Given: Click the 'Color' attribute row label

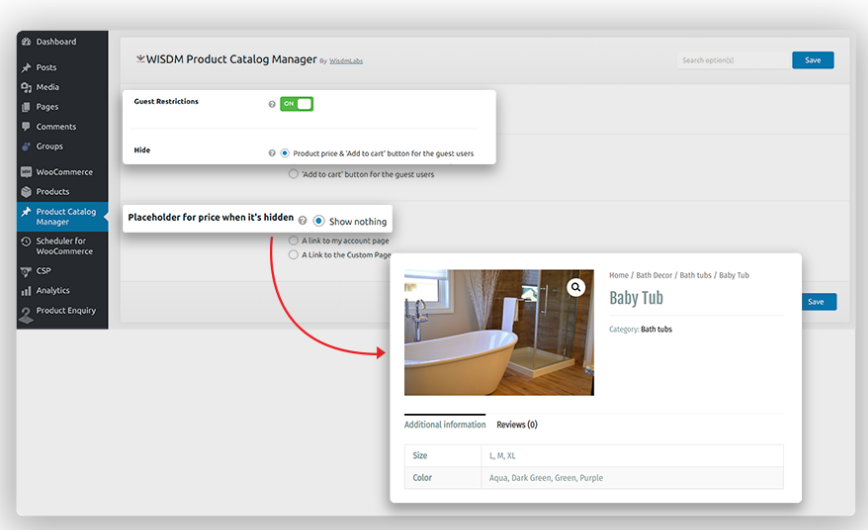Looking at the screenshot, I should tap(422, 477).
